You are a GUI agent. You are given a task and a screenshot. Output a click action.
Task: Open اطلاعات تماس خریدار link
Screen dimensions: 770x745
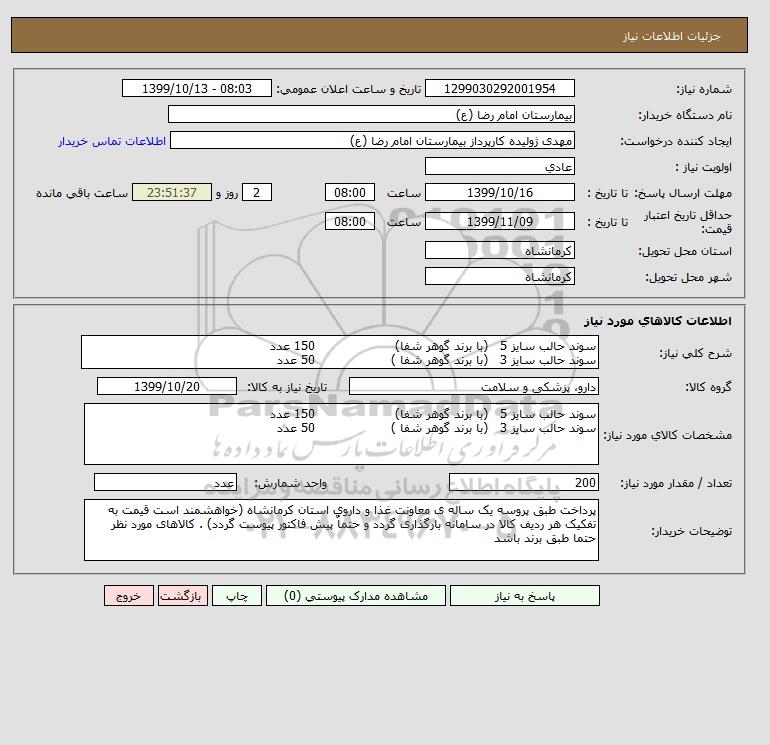coord(112,141)
